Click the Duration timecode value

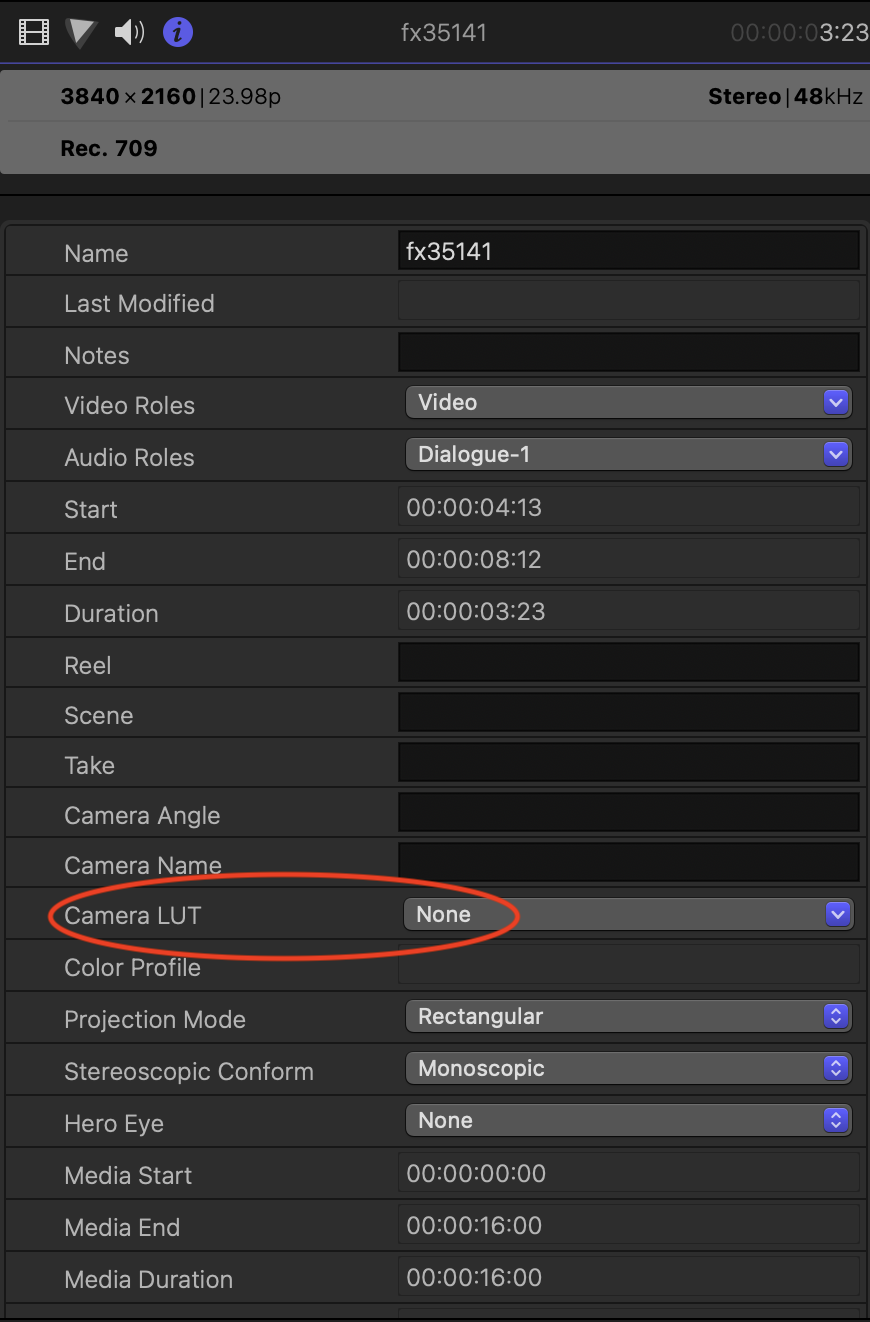[476, 612]
